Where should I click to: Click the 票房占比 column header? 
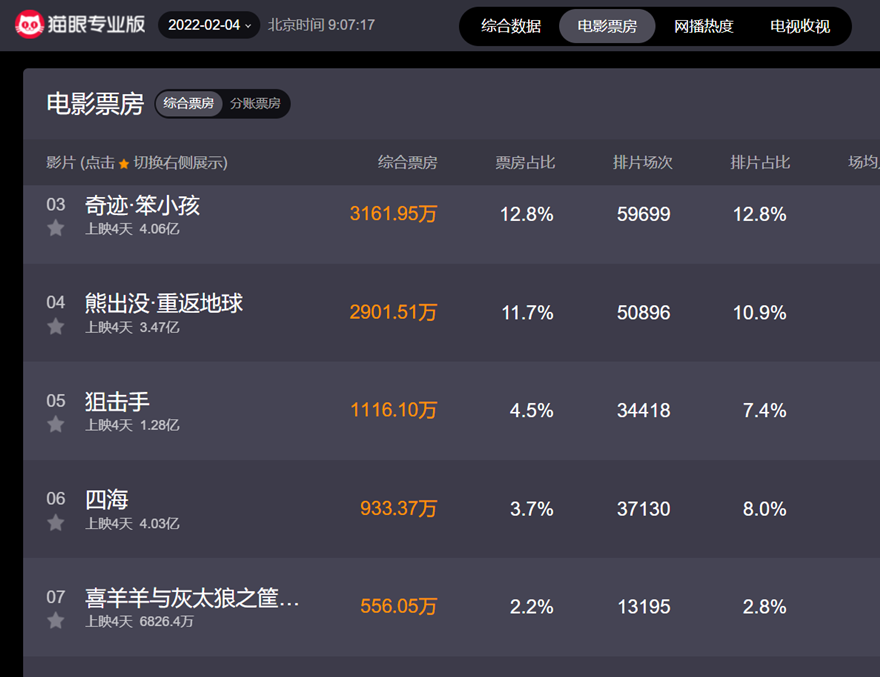pos(525,163)
